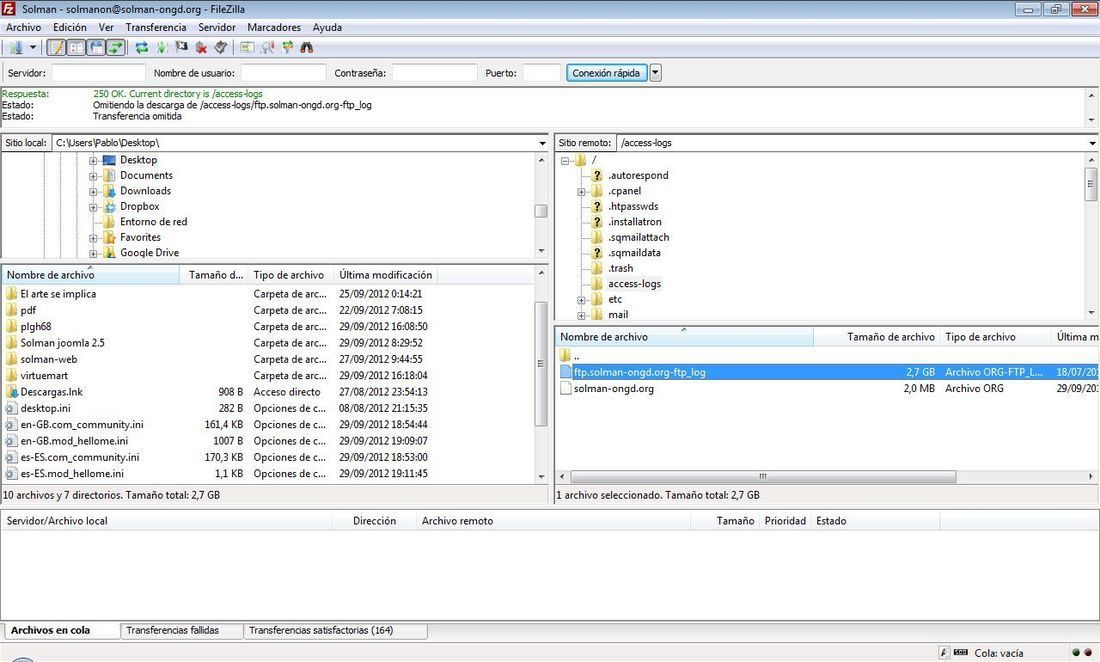
Task: Open the Sitio local path dropdown
Action: (542, 143)
